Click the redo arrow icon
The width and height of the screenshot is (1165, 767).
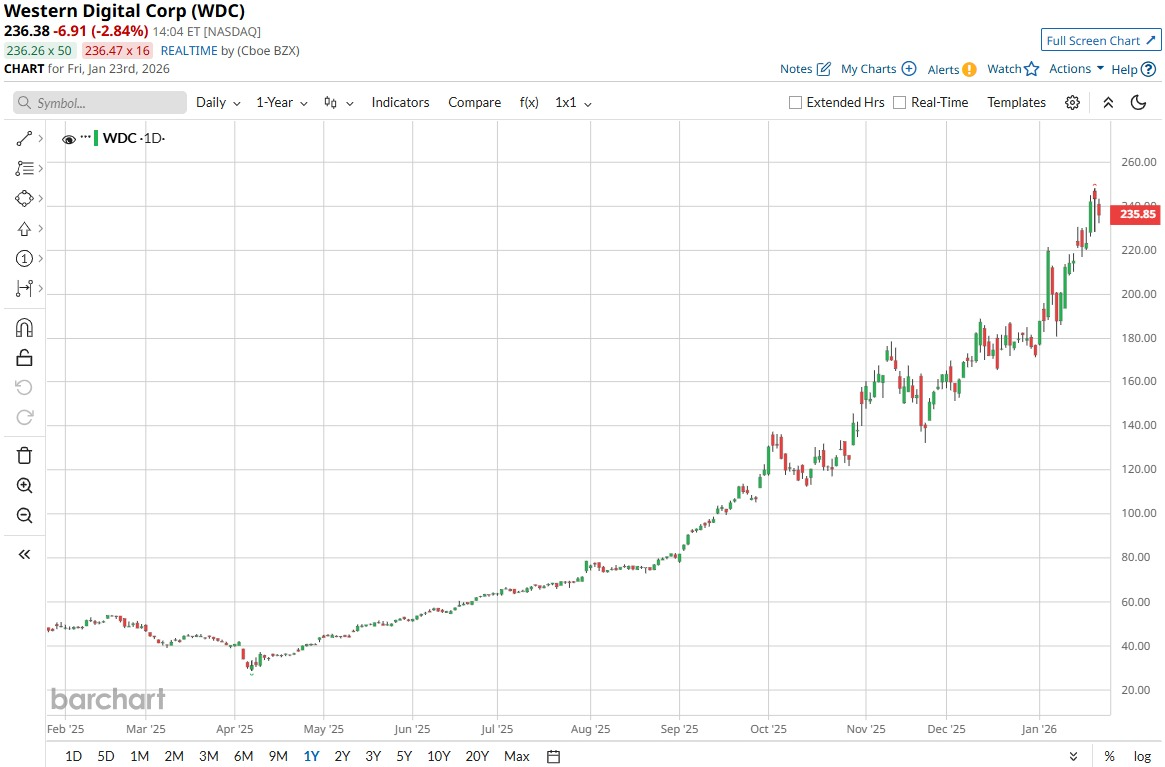pyautogui.click(x=24, y=417)
